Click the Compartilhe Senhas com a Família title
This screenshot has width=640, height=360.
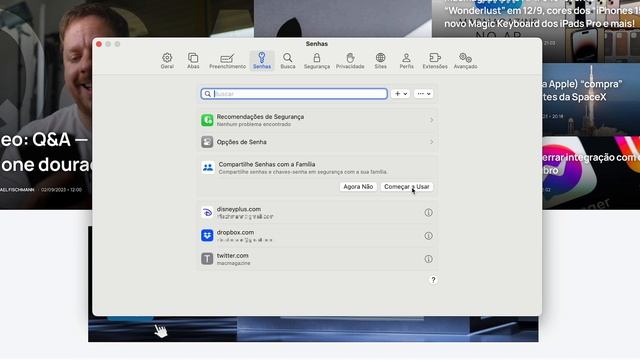pyautogui.click(x=267, y=164)
